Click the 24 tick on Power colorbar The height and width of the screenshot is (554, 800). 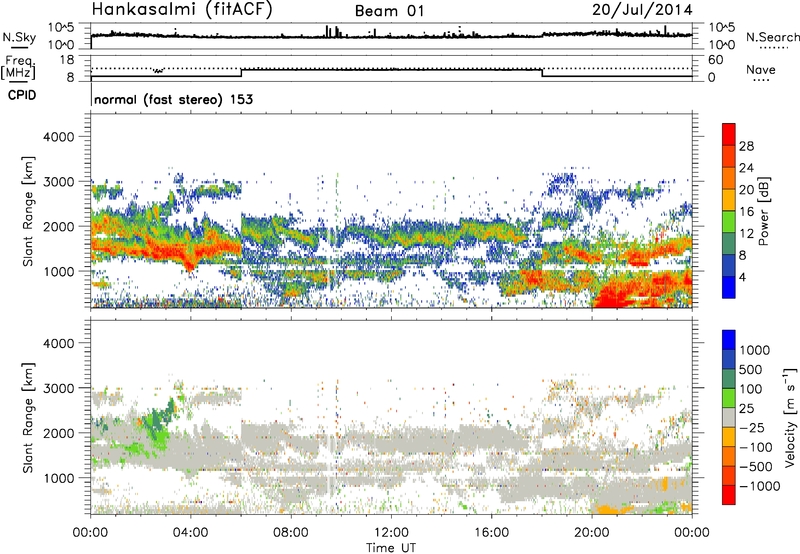point(746,168)
